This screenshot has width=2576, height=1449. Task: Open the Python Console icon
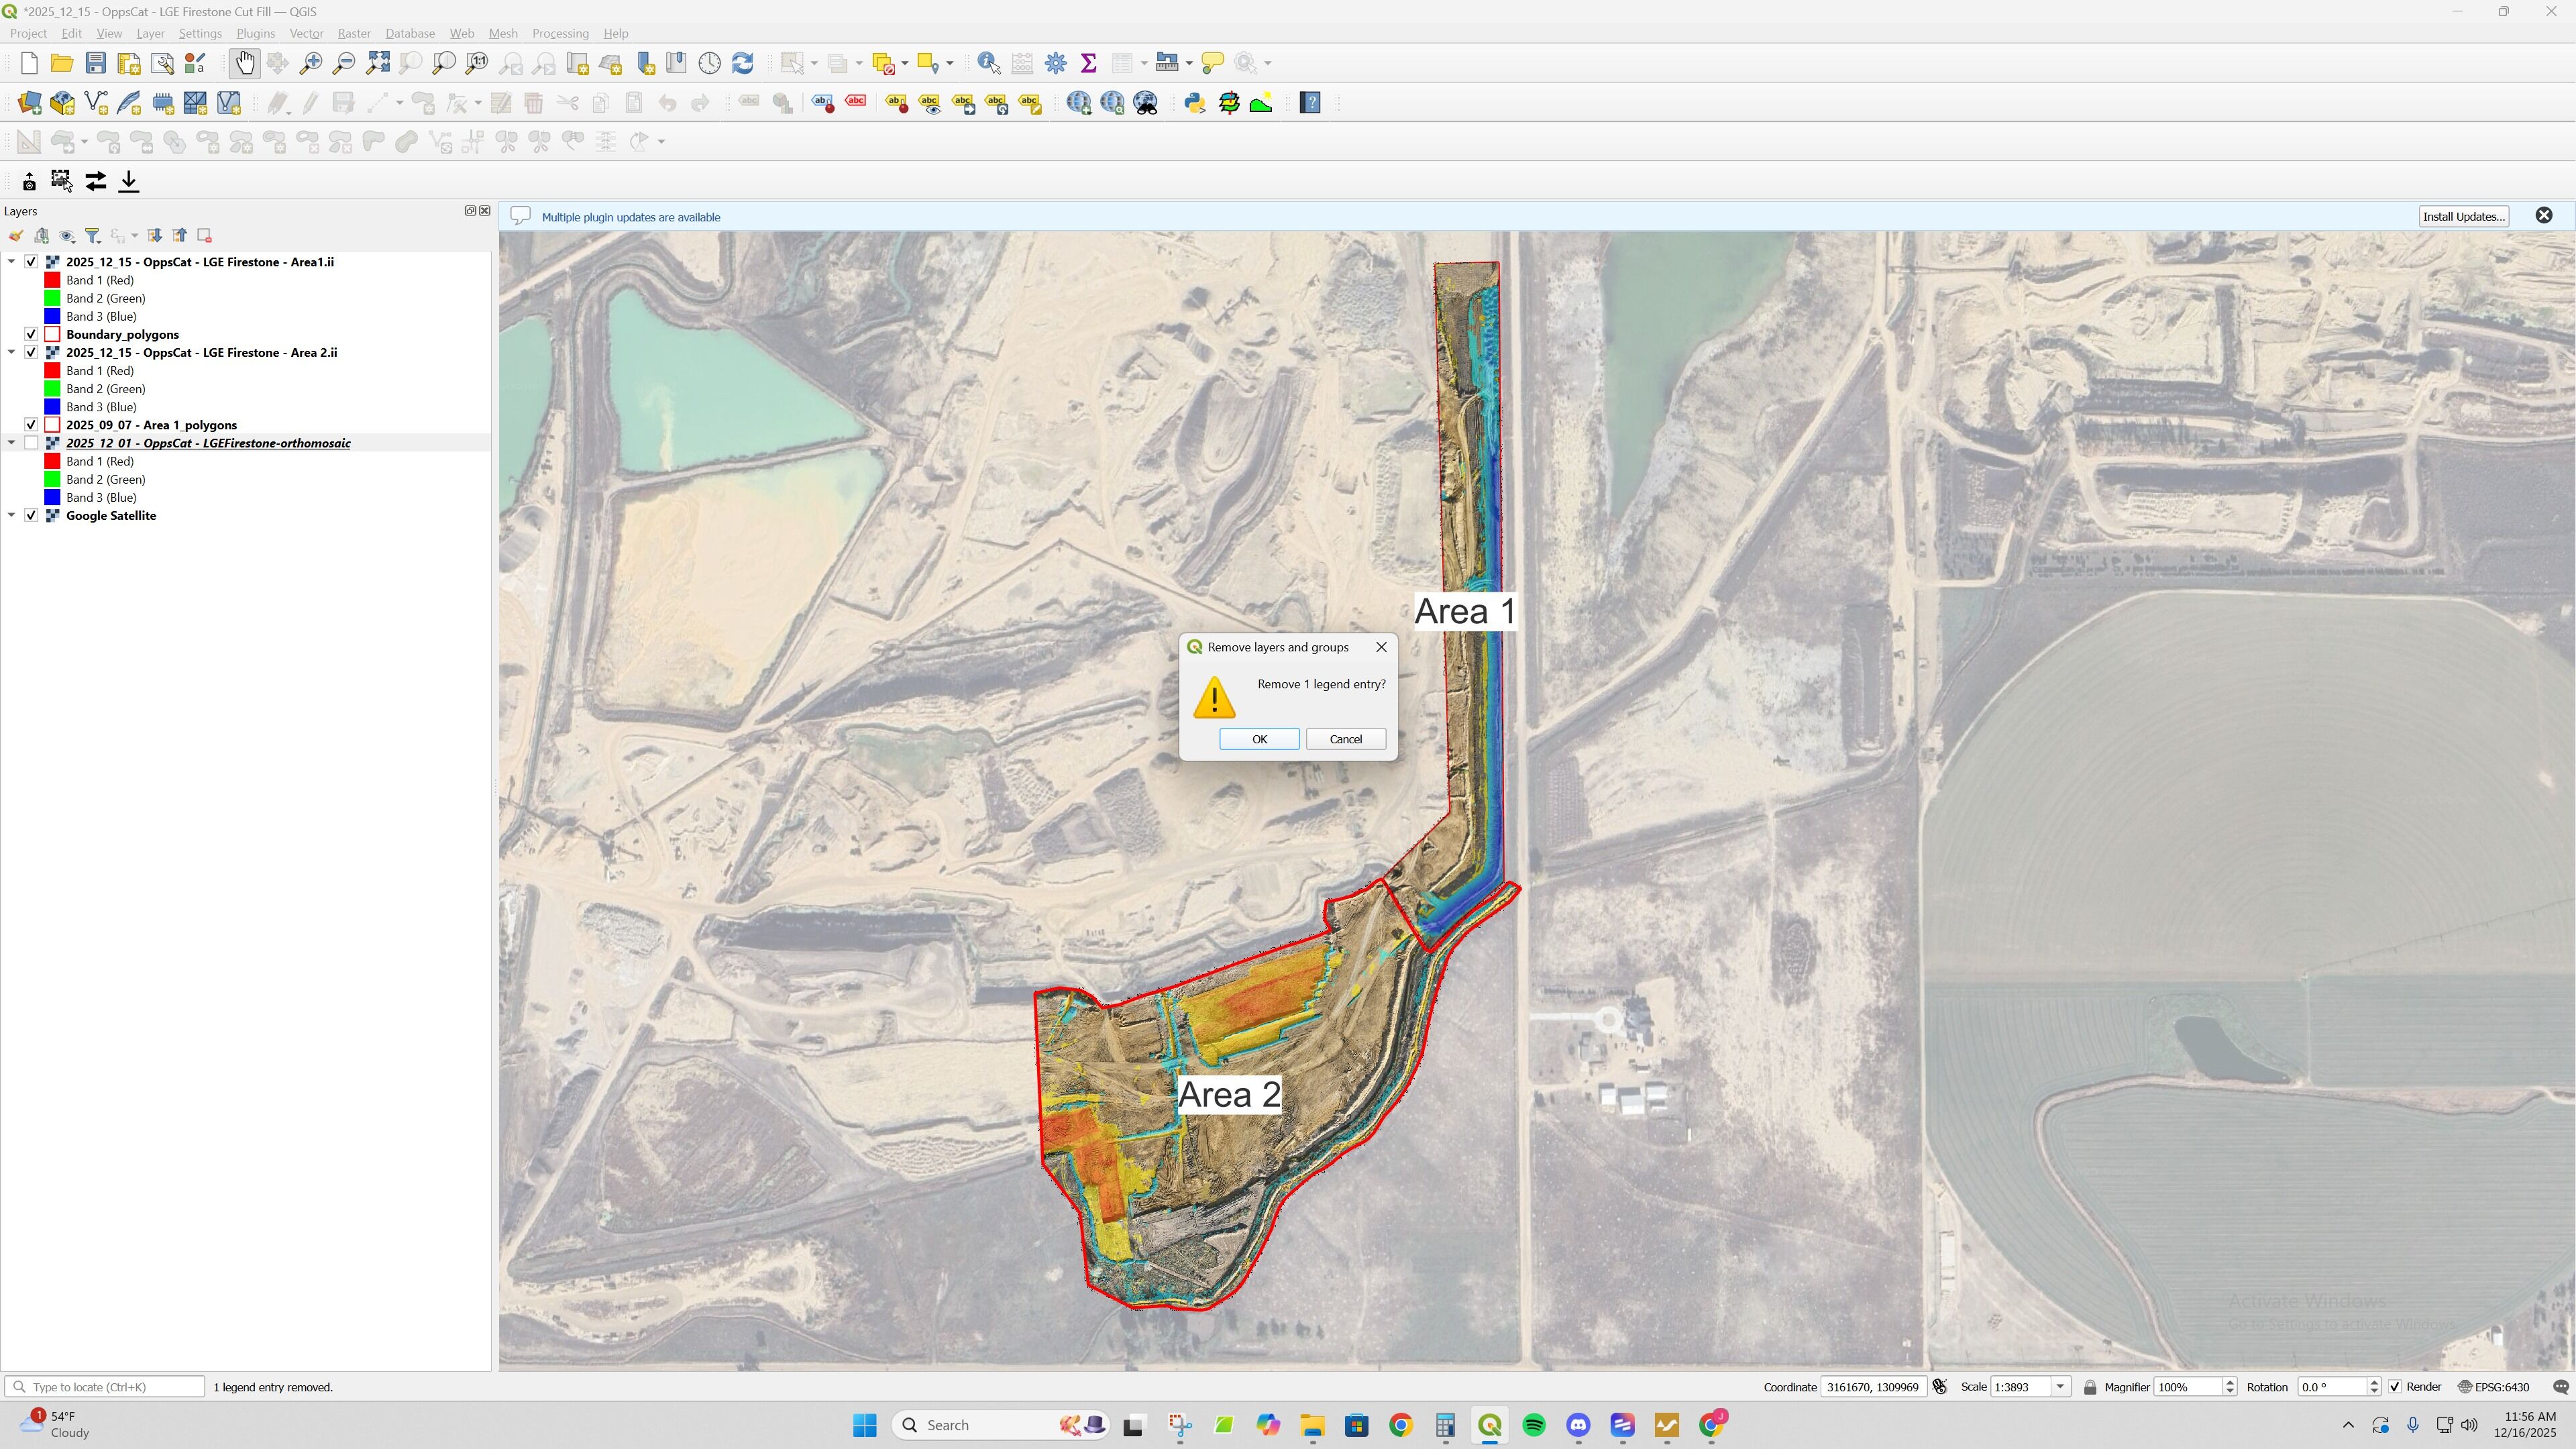pos(1194,103)
